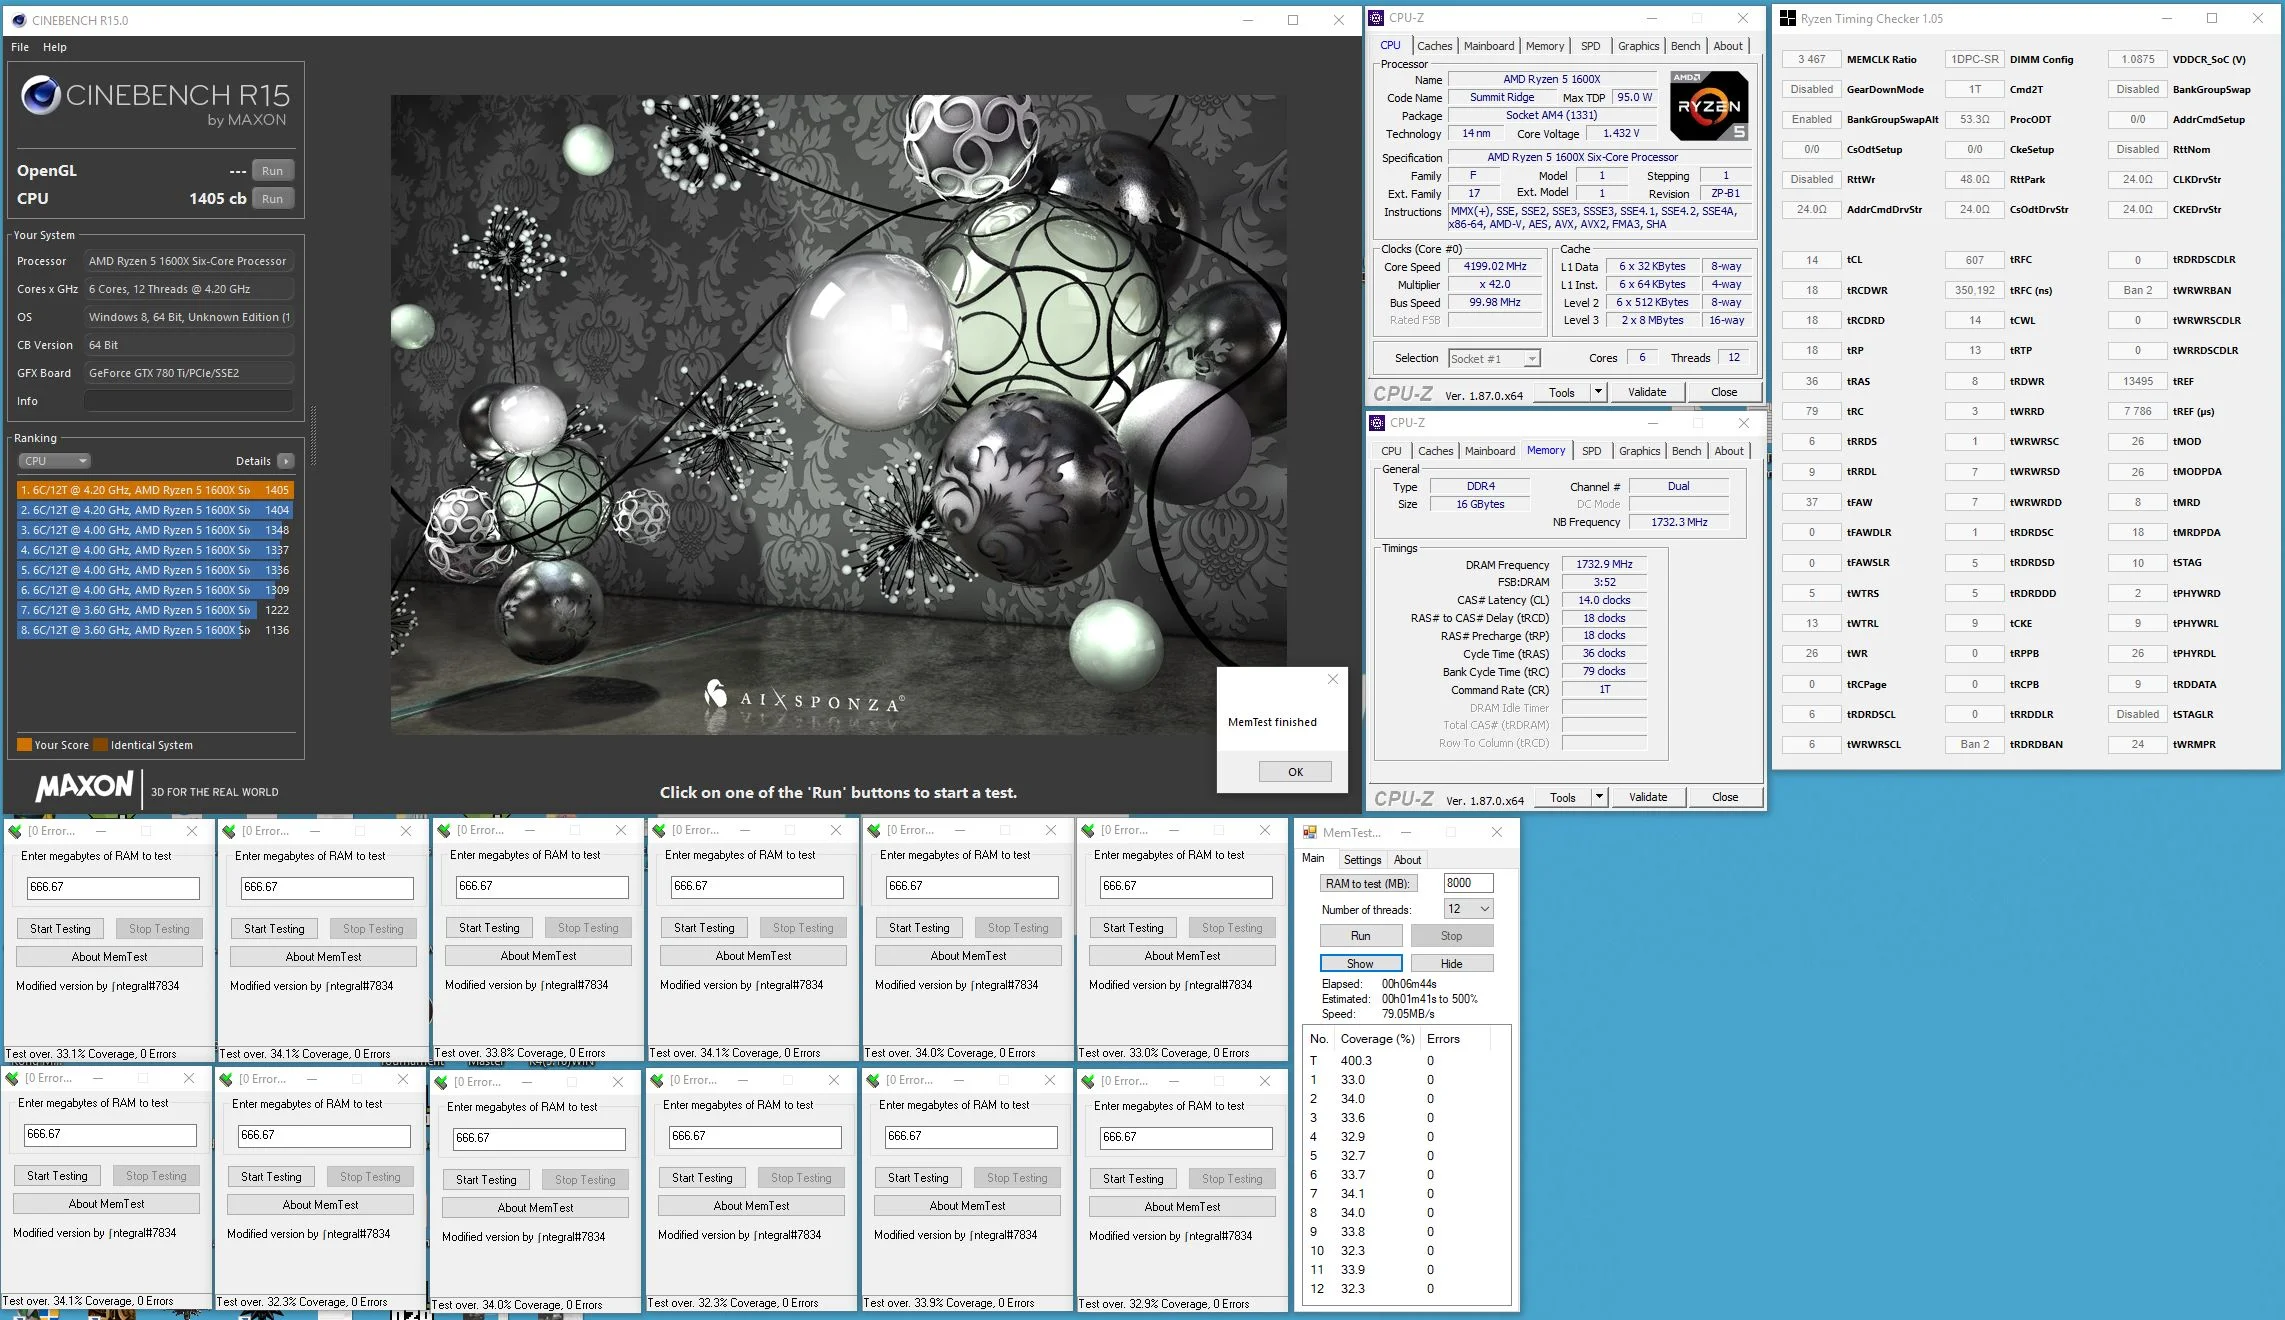Click the VDDCR_SoC value 1.0875

coord(2138,59)
